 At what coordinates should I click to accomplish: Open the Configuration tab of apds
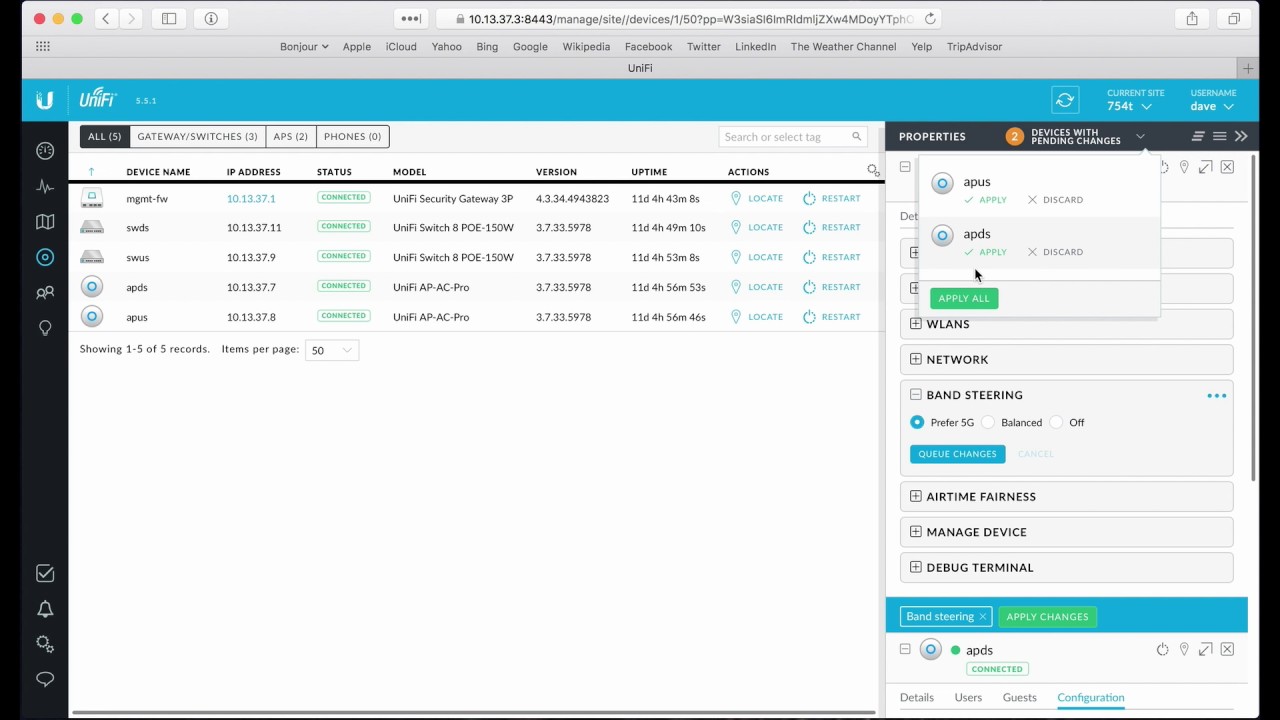[x=1090, y=697]
